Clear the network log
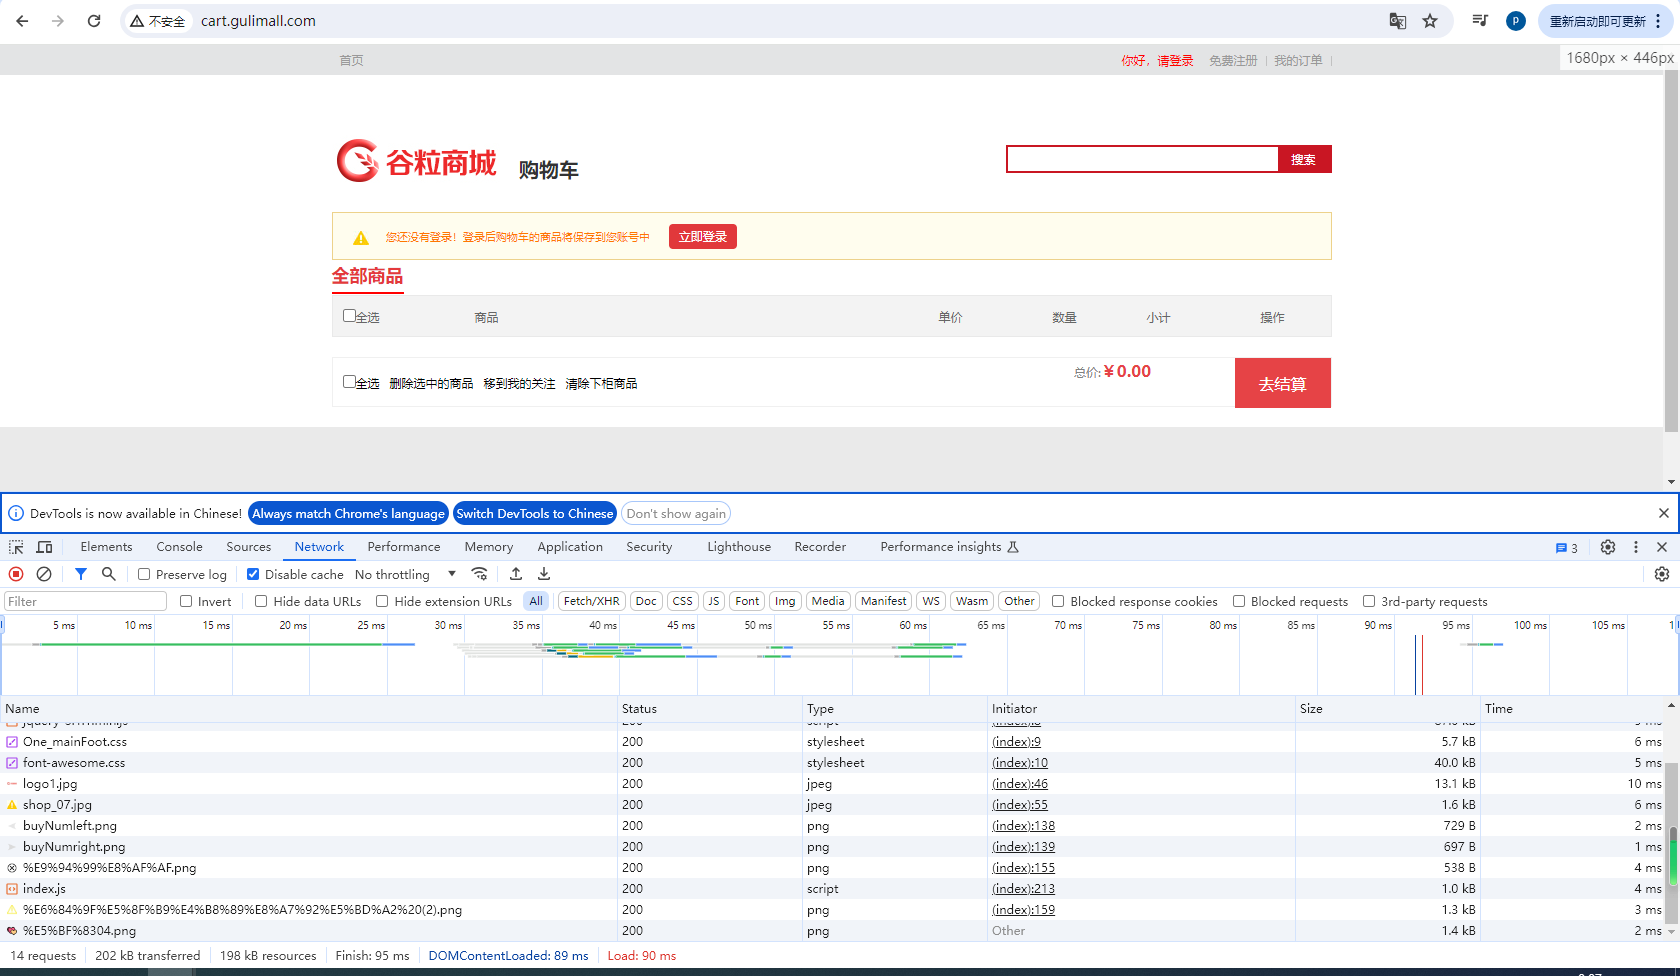Viewport: 1680px width, 976px height. [x=44, y=574]
